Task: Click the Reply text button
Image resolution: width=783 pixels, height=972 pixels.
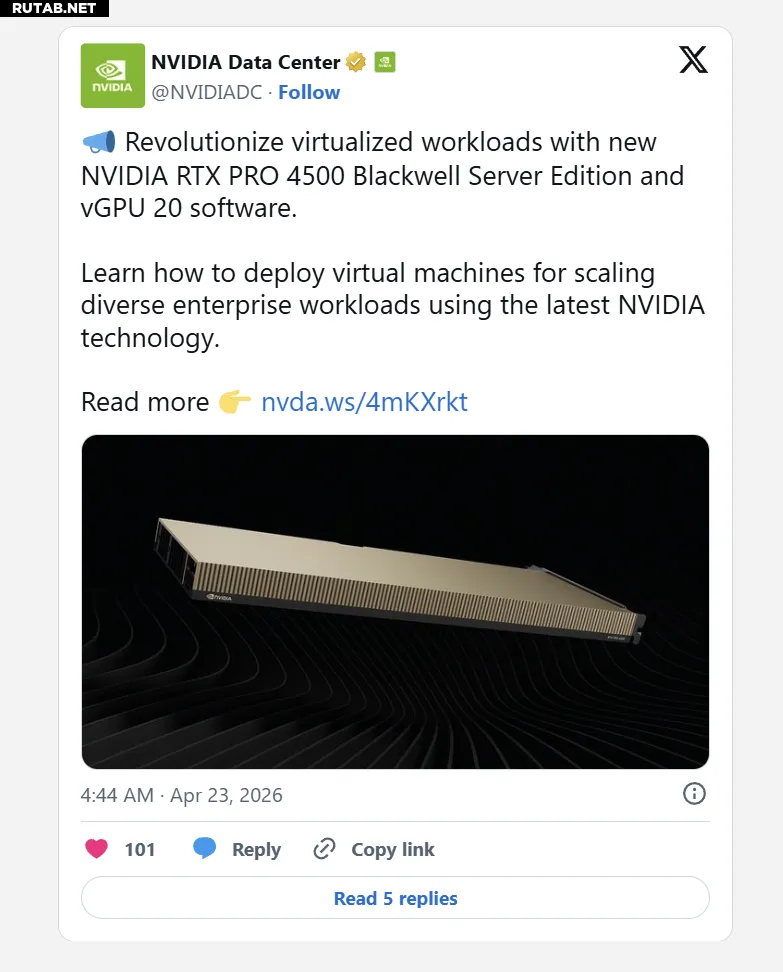Action: point(257,849)
